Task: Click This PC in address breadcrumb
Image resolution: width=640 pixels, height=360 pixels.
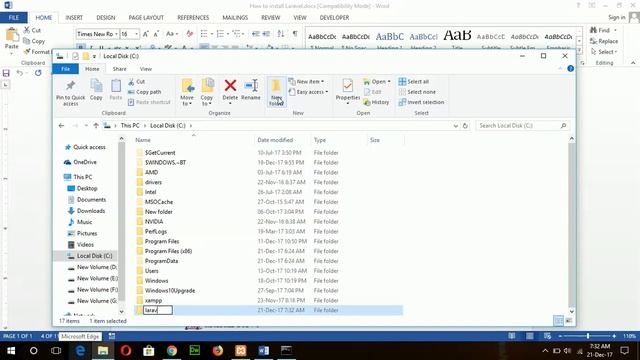Action: point(130,126)
